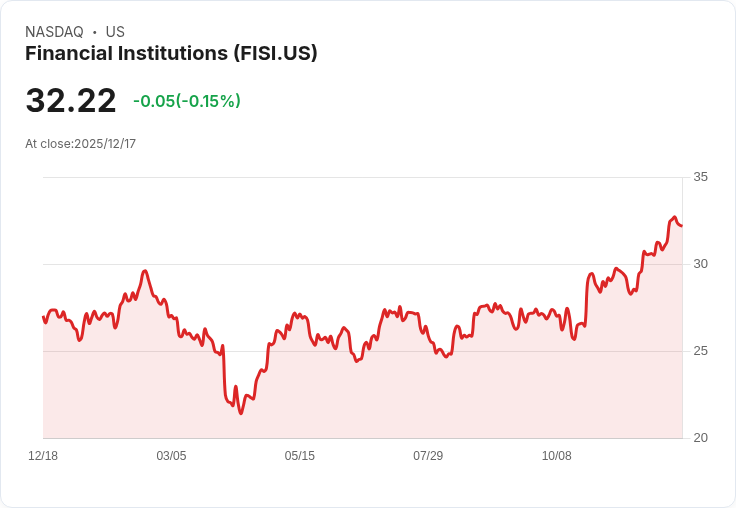Click the chart line's lowest dip near 21.5
The width and height of the screenshot is (736, 508).
pyautogui.click(x=241, y=413)
